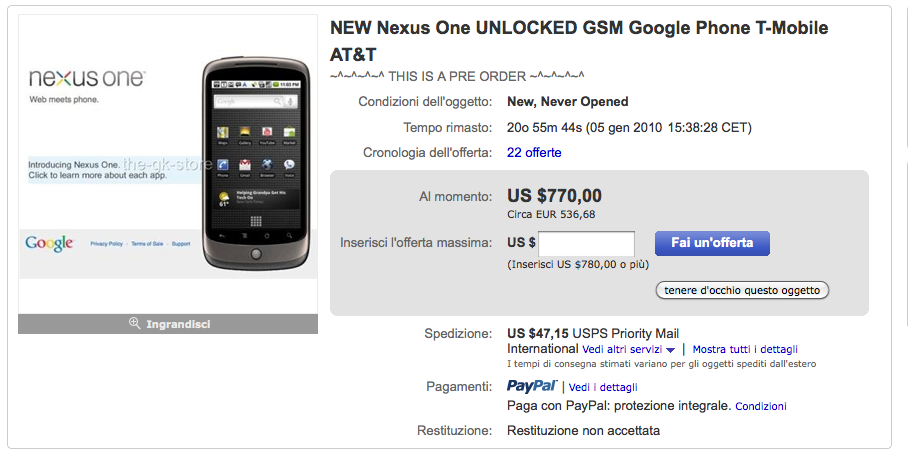Open Mostra tutti i dettagli link
The width and height of the screenshot is (908, 454).
point(745,349)
